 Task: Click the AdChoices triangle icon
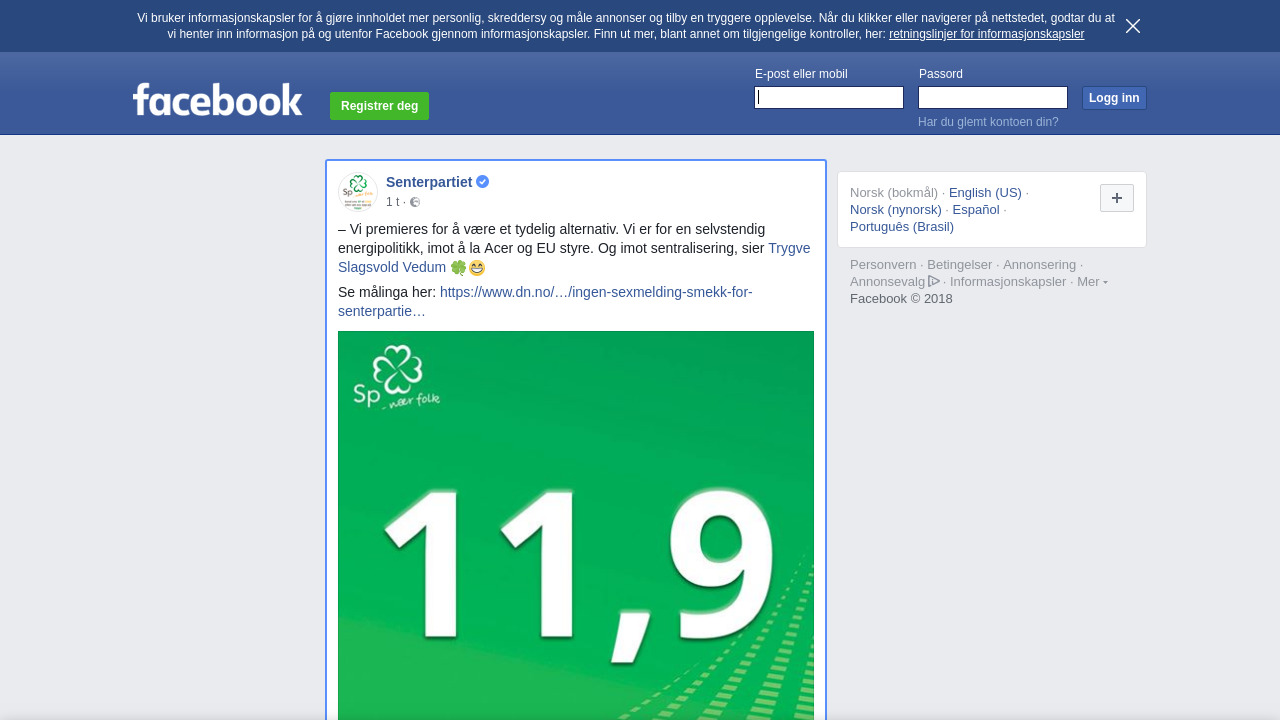[934, 281]
